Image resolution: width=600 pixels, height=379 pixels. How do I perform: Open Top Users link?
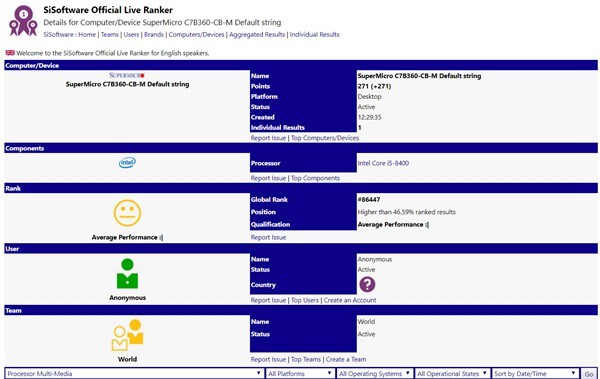pos(305,300)
